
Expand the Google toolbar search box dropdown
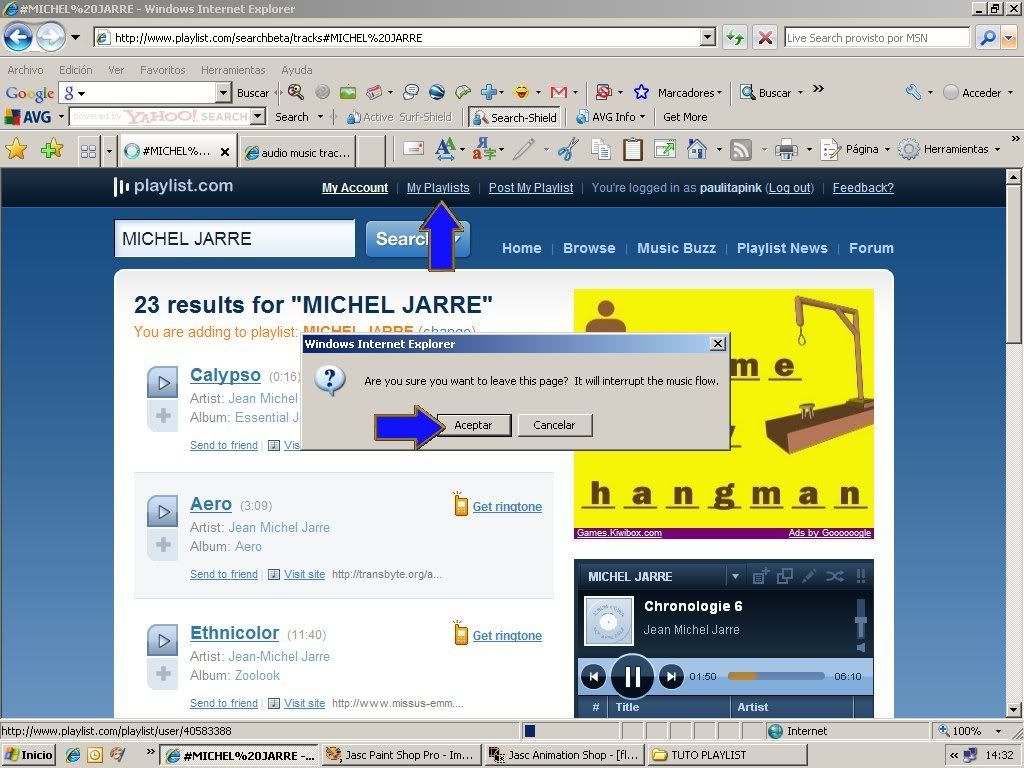coord(224,93)
